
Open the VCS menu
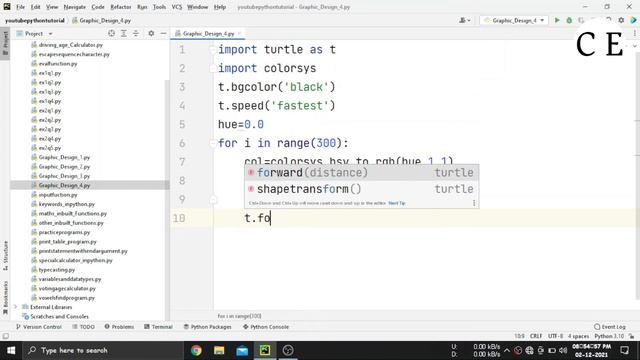coord(177,7)
